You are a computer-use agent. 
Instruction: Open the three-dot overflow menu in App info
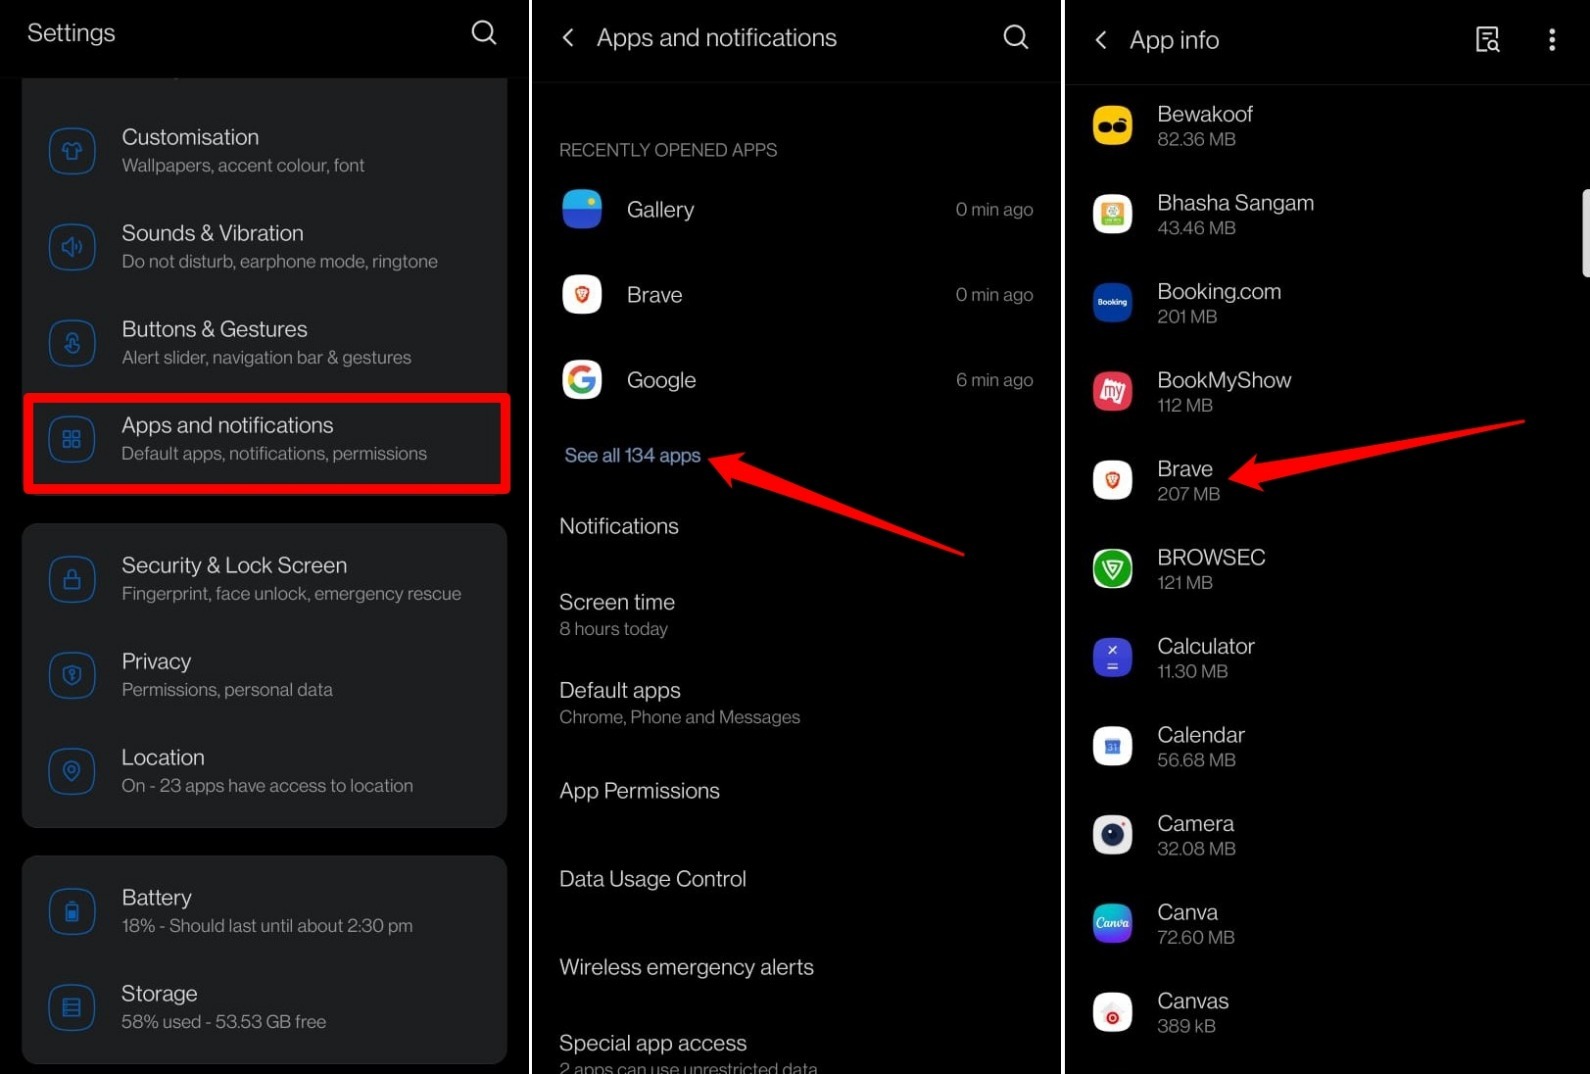[x=1552, y=40]
